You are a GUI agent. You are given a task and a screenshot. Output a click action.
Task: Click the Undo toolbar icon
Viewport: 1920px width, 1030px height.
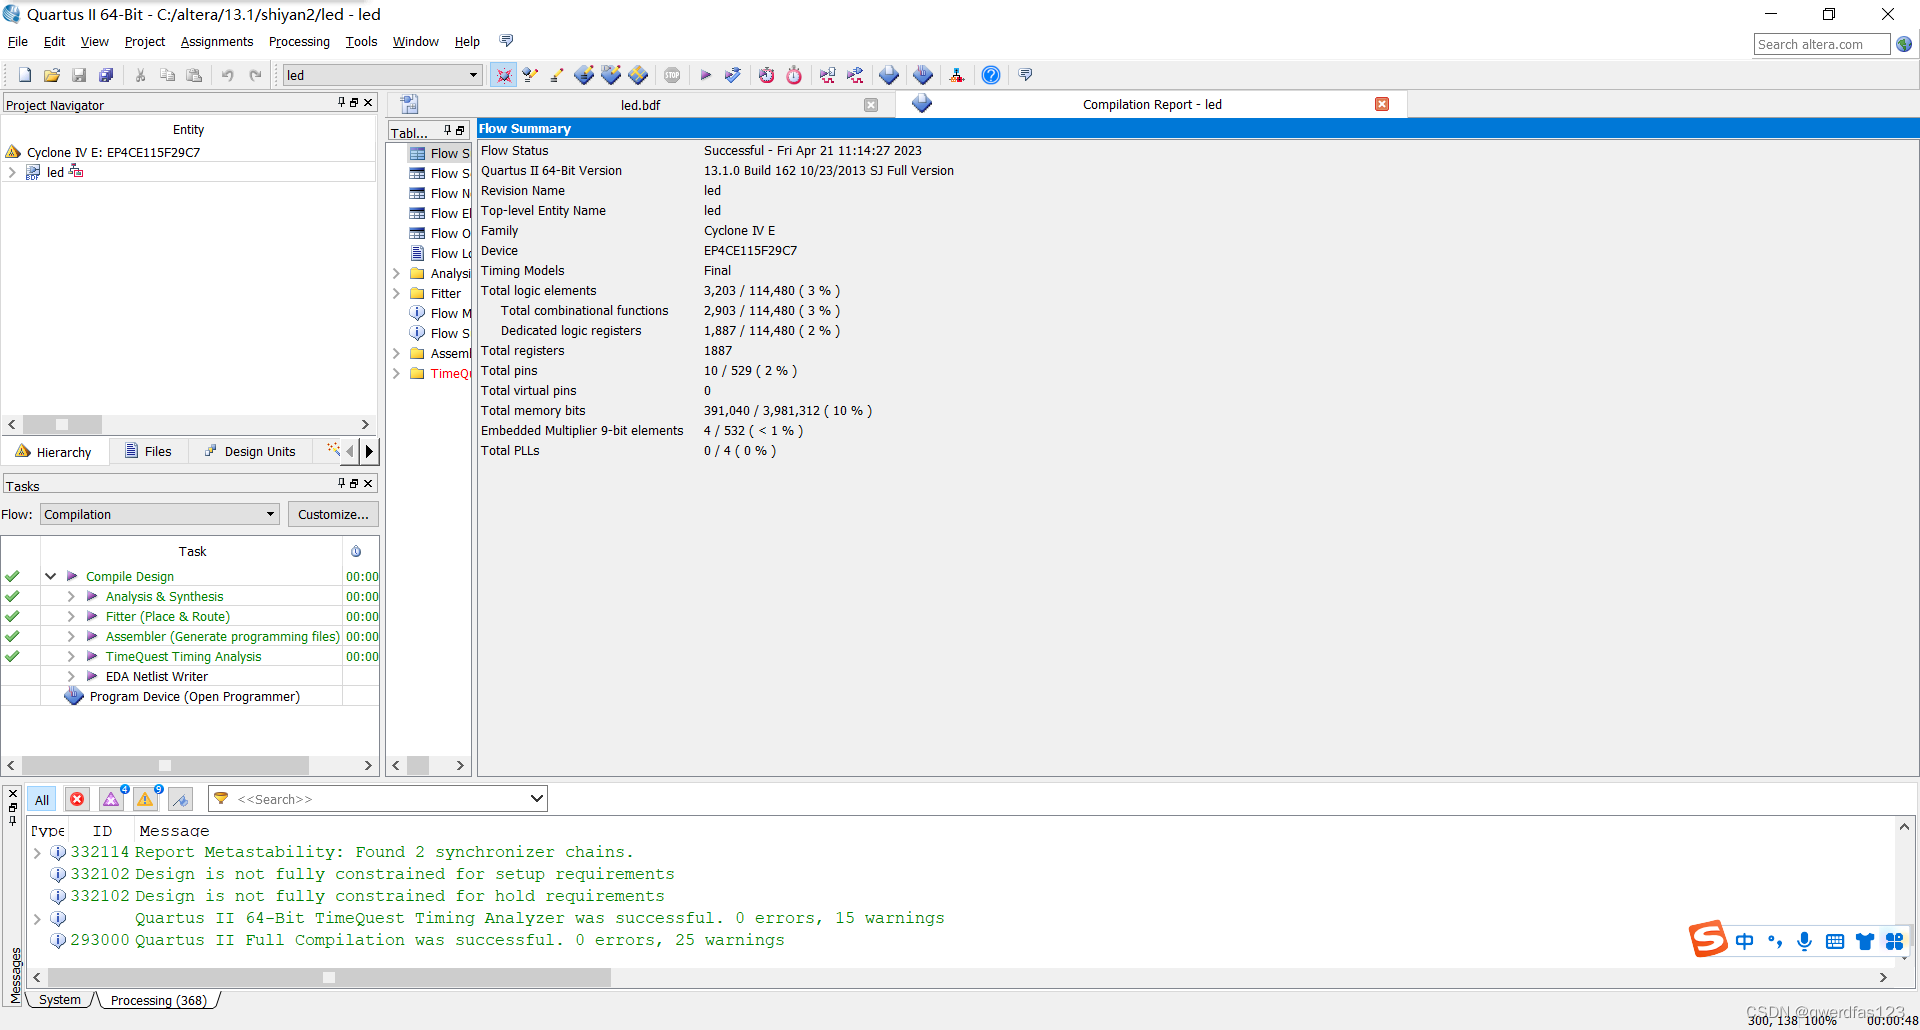228,75
